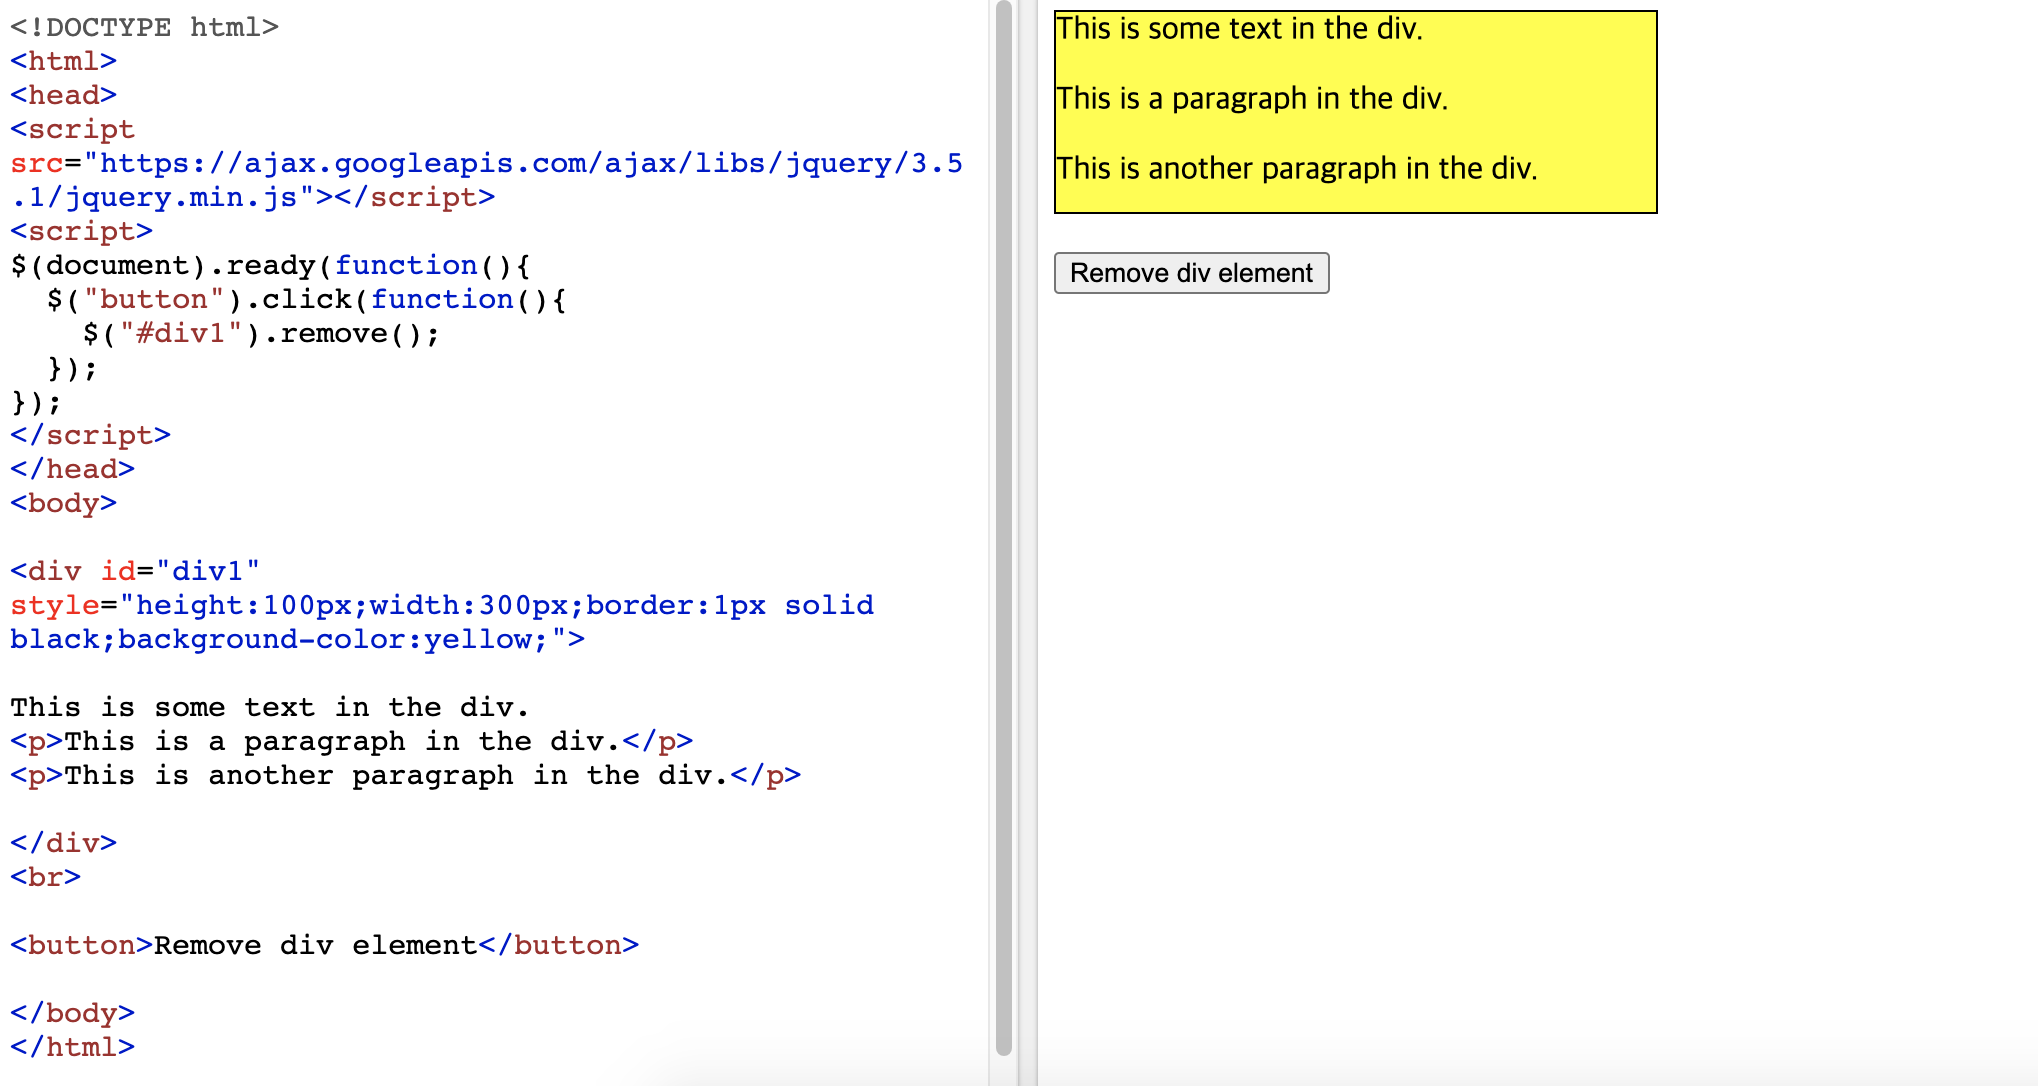
Task: Click 'This is some text in the div.' preview text
Action: click(x=1238, y=29)
